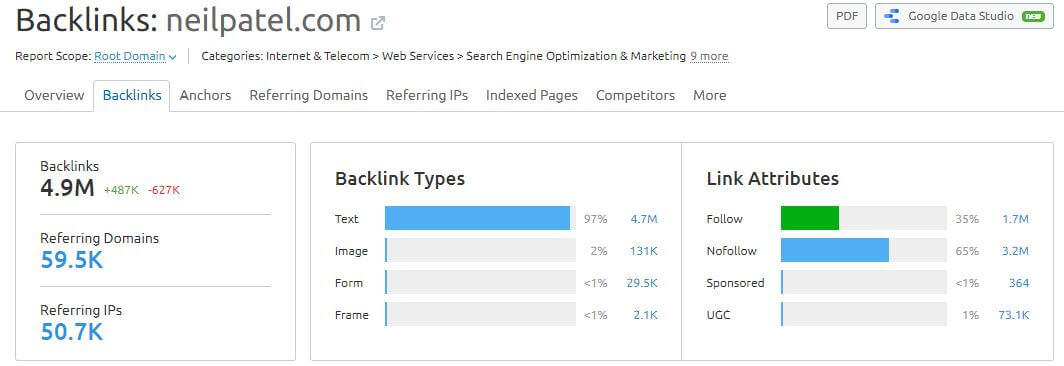Open the Referring Domains tab

[308, 96]
